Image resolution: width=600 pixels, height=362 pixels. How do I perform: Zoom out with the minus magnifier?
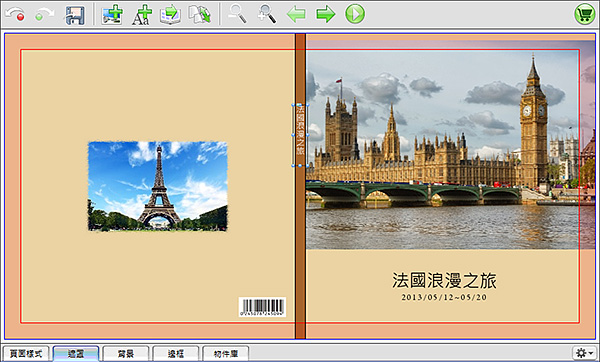click(x=237, y=14)
